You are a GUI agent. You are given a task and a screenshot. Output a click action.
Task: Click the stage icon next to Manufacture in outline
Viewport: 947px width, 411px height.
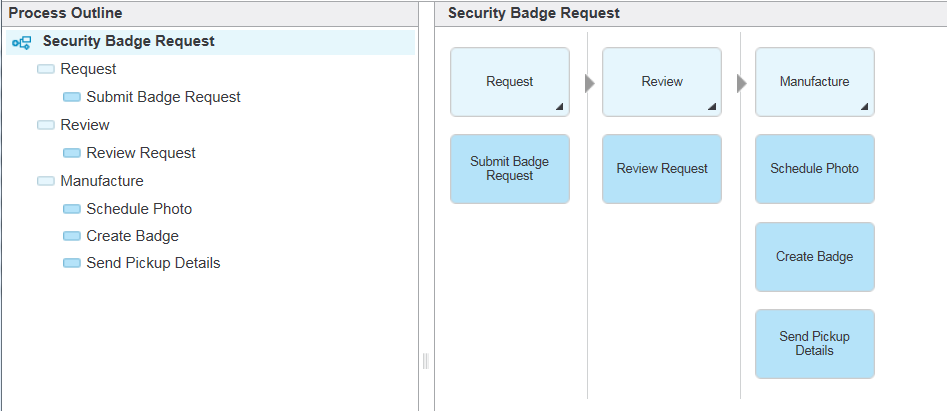[x=46, y=181]
